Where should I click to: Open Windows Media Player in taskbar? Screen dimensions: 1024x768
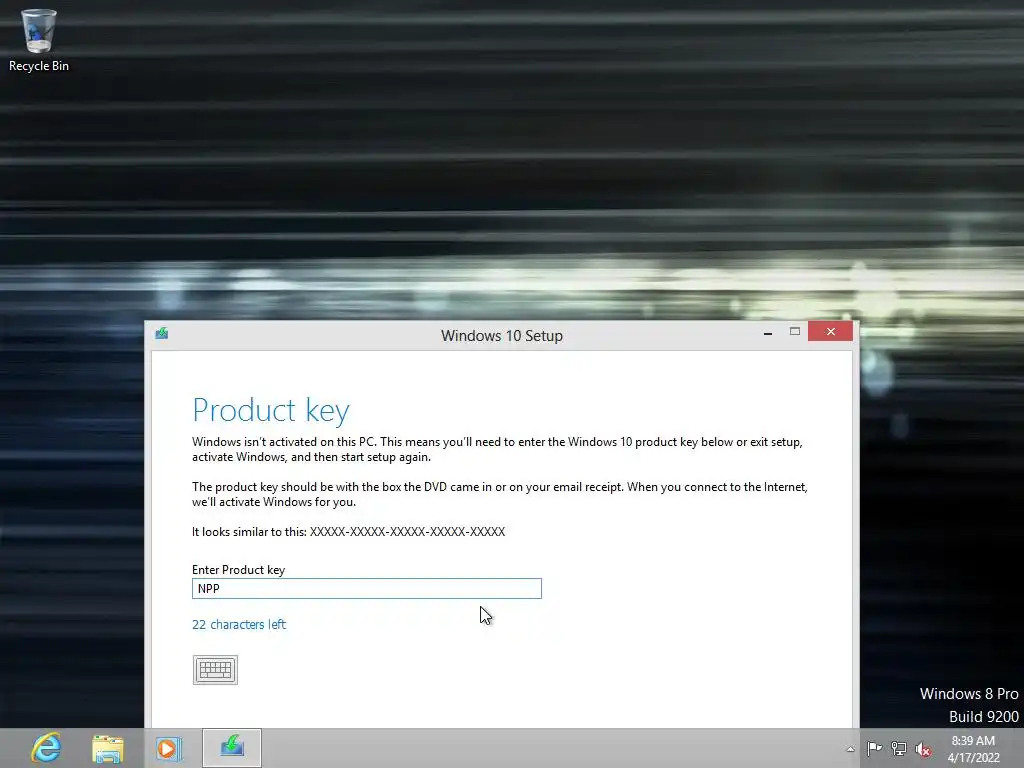[168, 748]
